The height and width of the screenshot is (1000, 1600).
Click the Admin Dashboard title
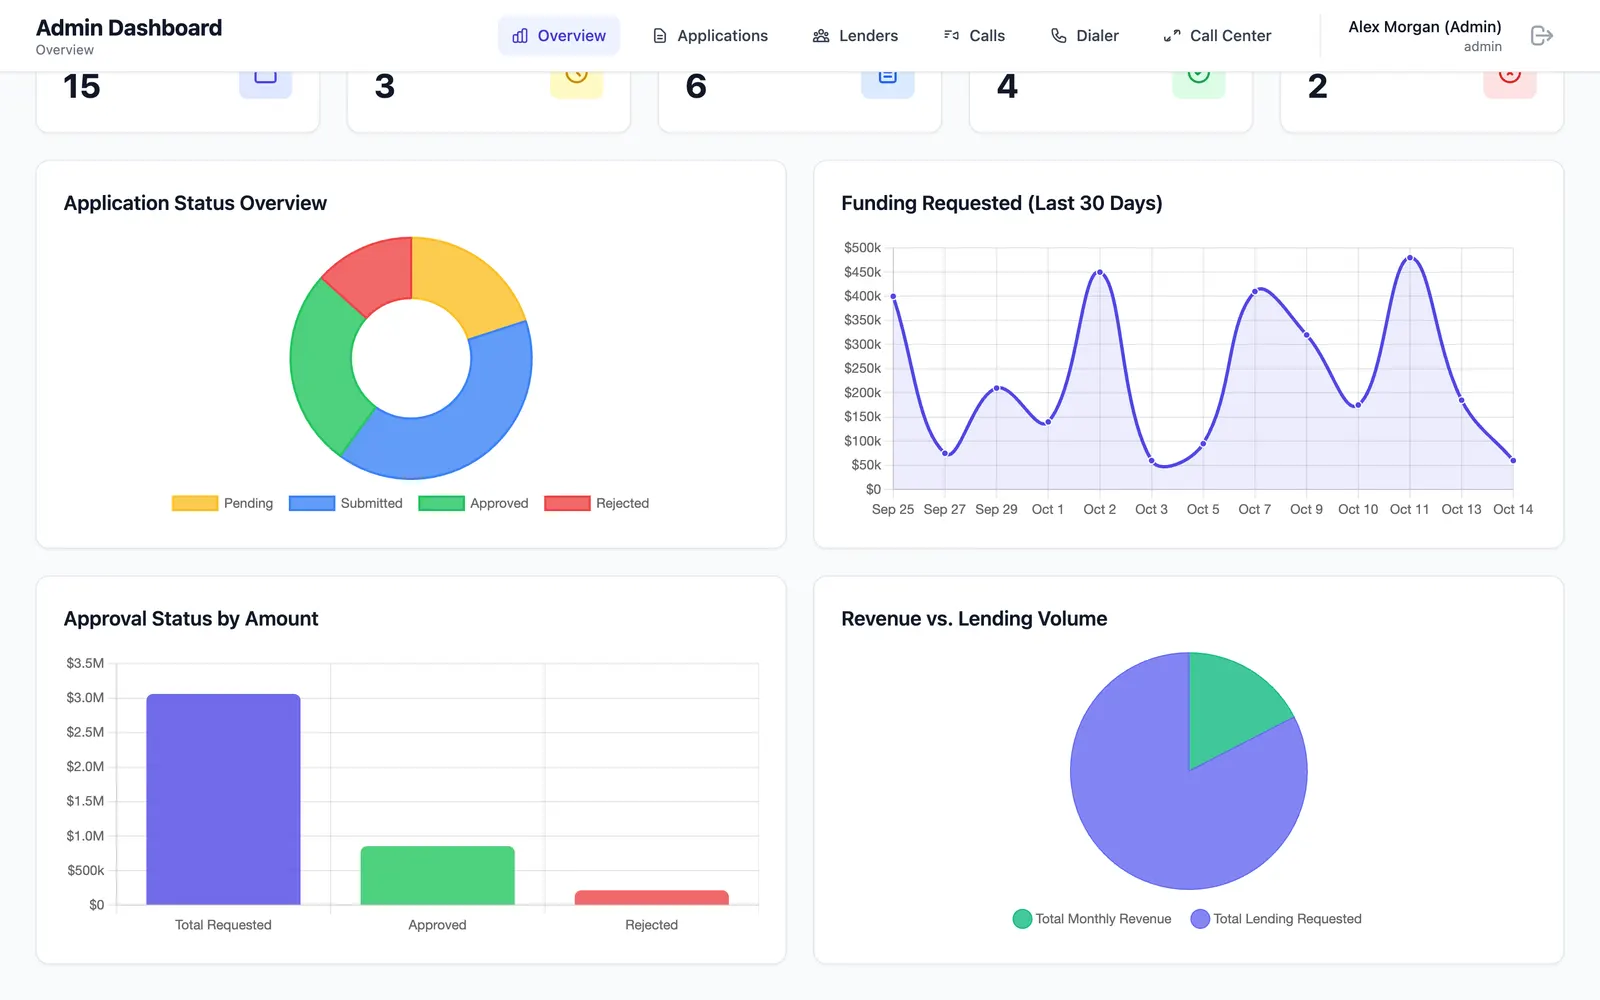pos(129,28)
